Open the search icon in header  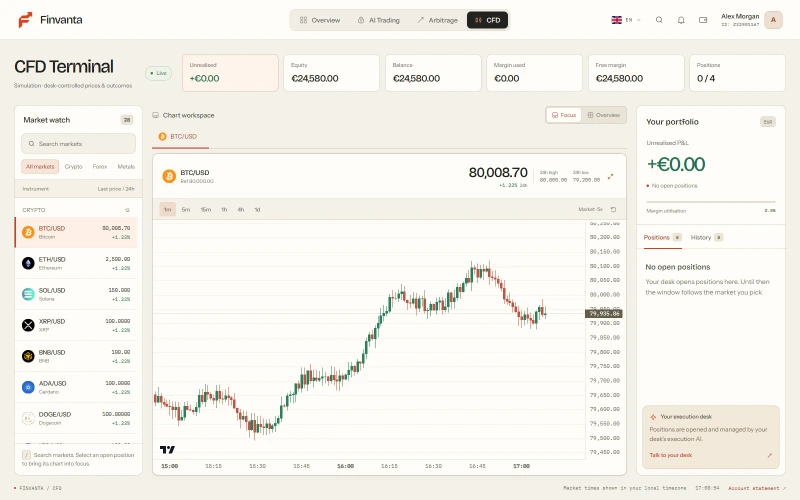coord(659,20)
